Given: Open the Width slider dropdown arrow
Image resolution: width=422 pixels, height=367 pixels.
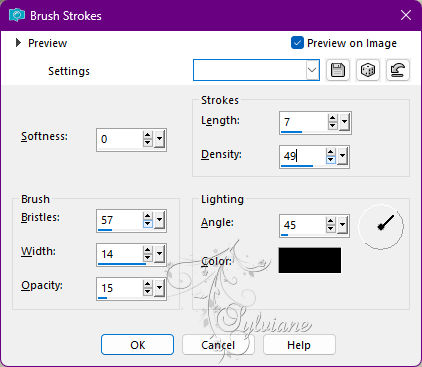Looking at the screenshot, I should [160, 254].
